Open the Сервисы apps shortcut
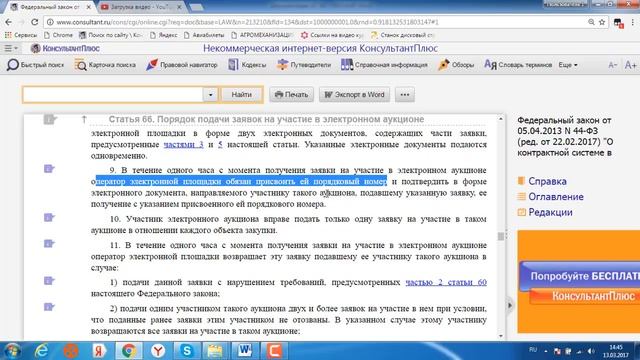The width and height of the screenshot is (640, 360). (x=20, y=35)
